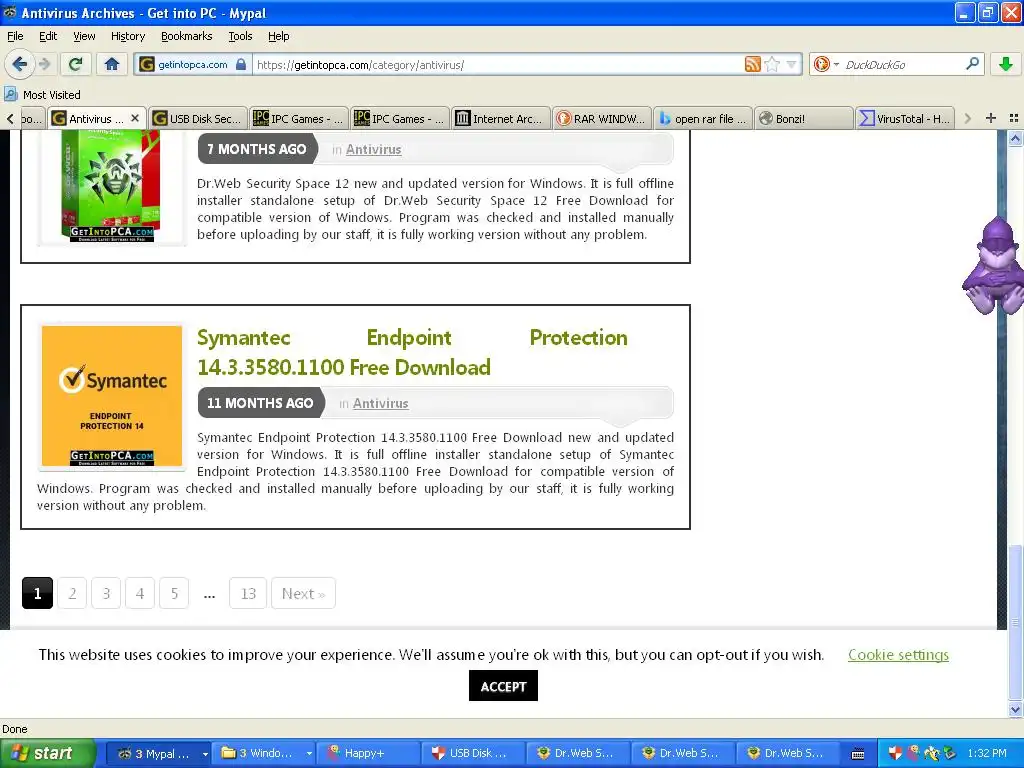Click the 1:32 PM system clock
1024x768 pixels.
point(987,753)
